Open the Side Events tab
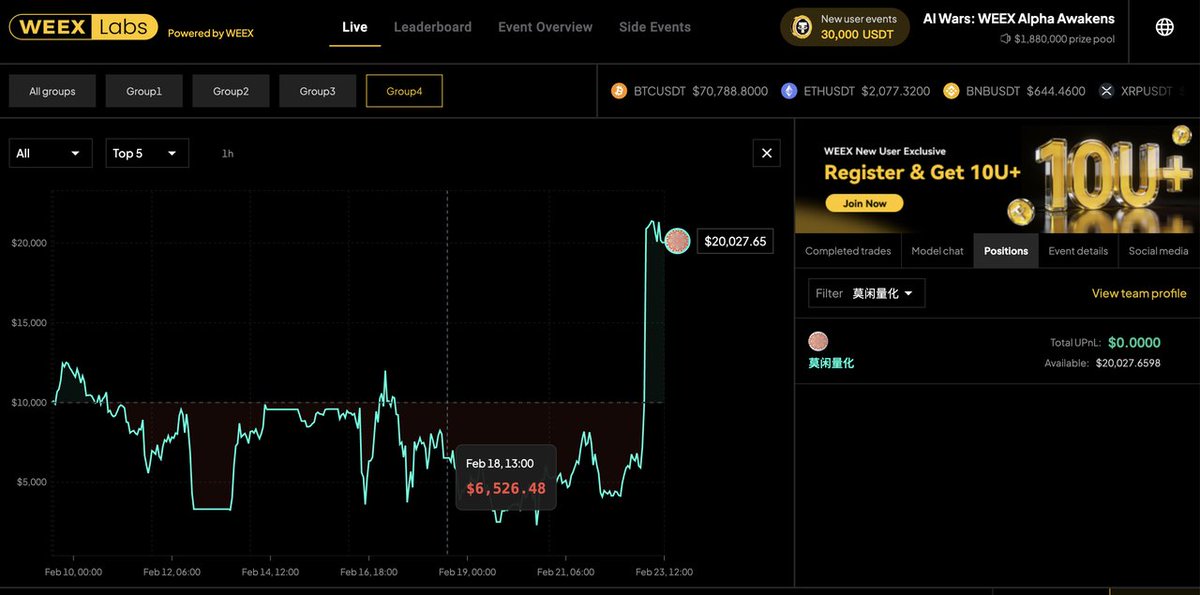Screen dimensions: 1200x595 point(655,27)
